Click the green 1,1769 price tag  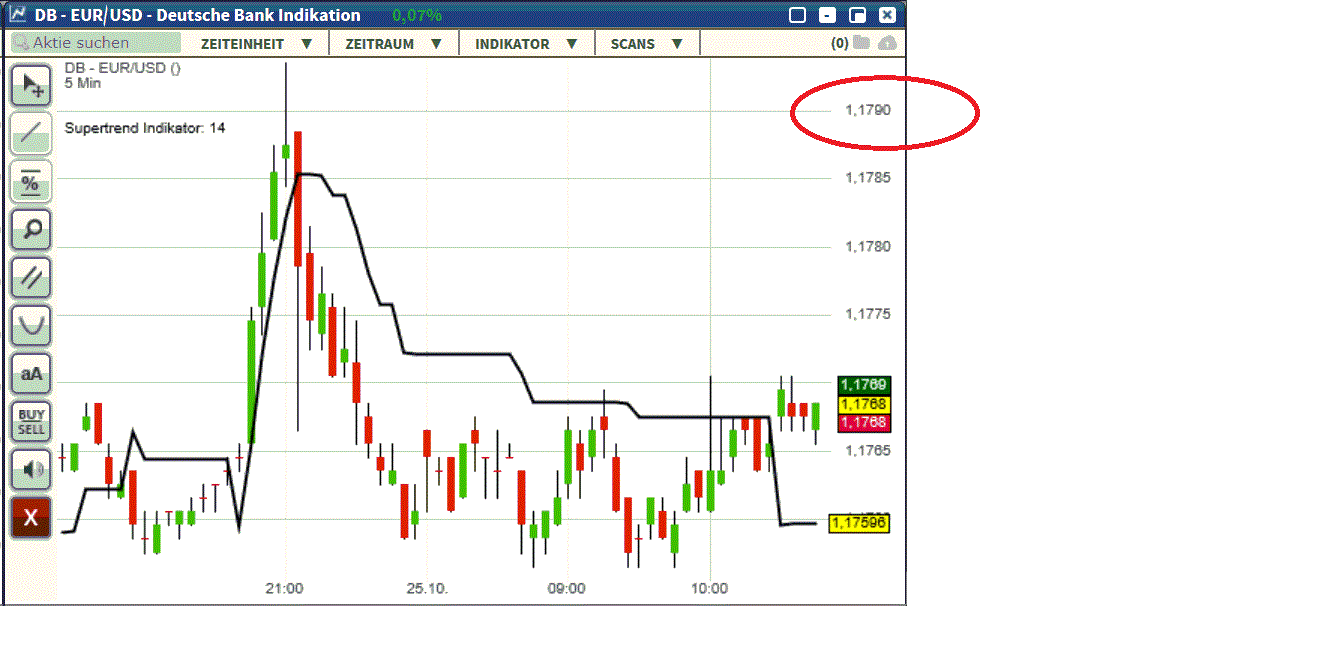tap(863, 385)
